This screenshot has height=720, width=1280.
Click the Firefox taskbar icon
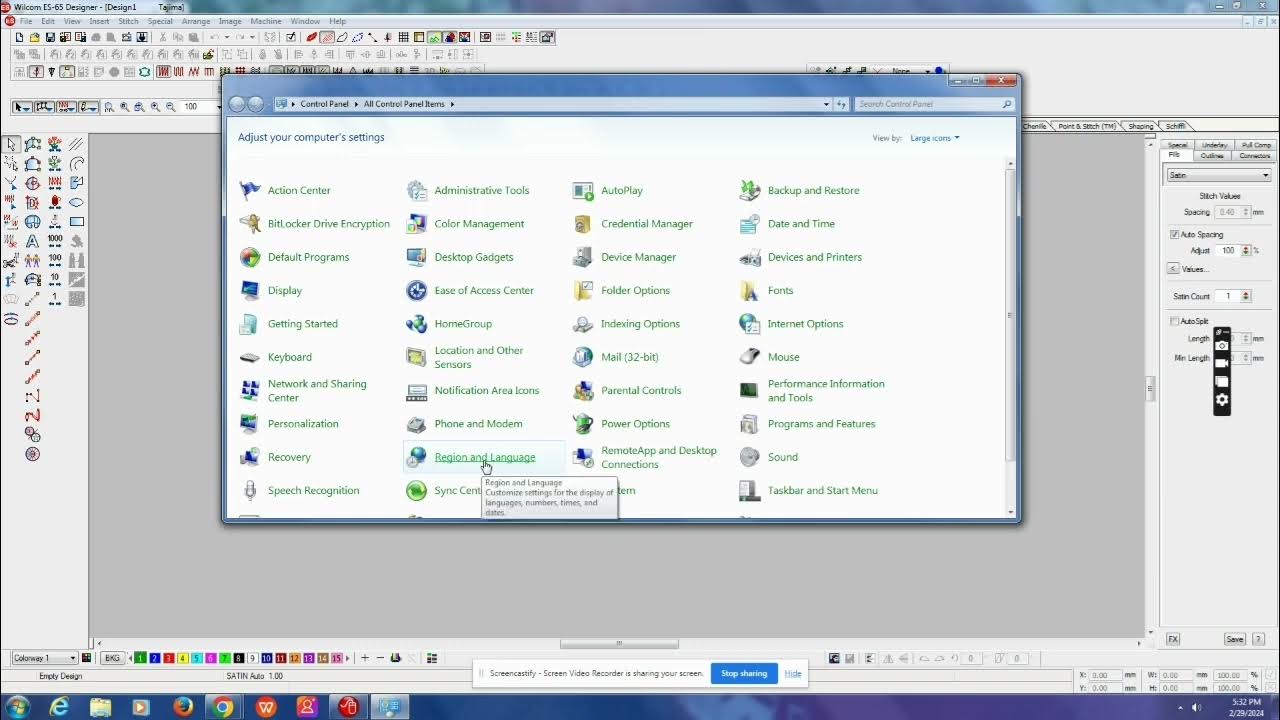coord(182,707)
